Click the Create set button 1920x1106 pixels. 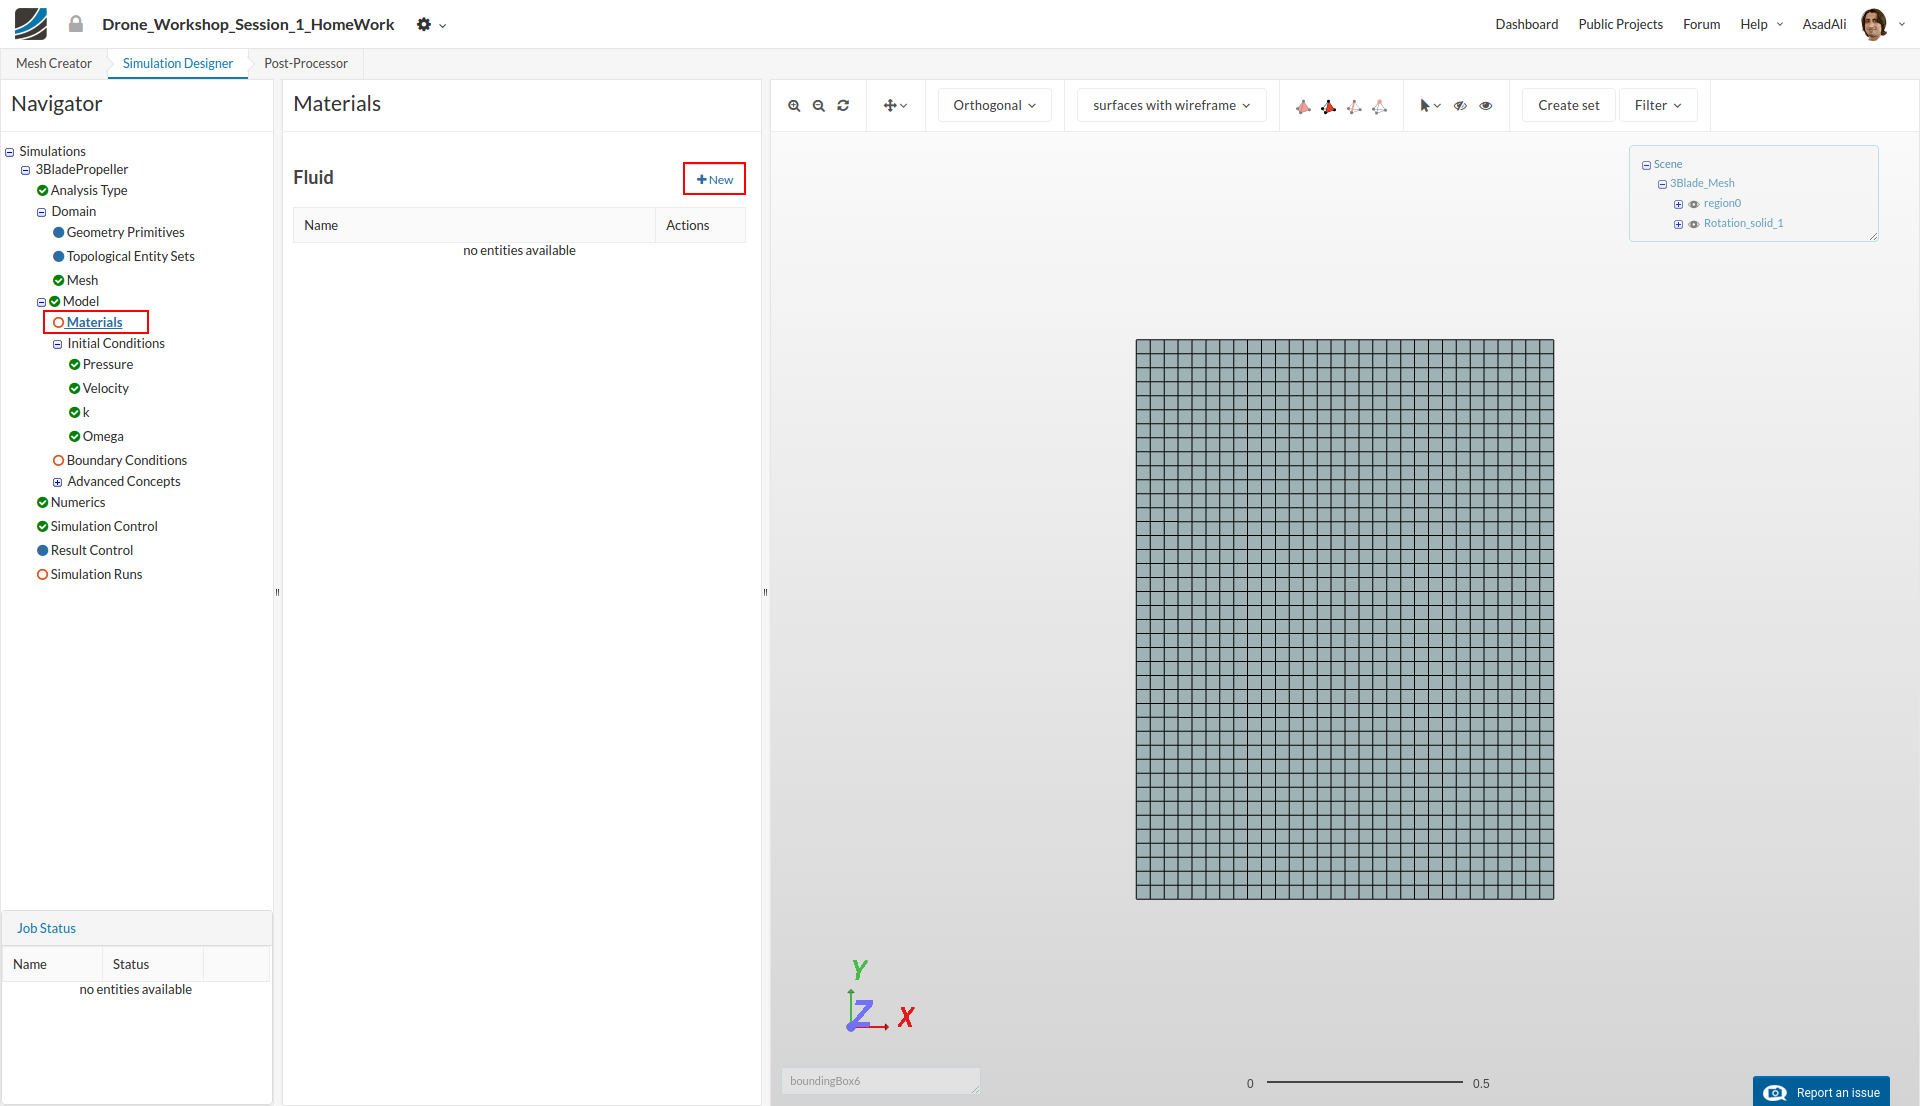1568,105
